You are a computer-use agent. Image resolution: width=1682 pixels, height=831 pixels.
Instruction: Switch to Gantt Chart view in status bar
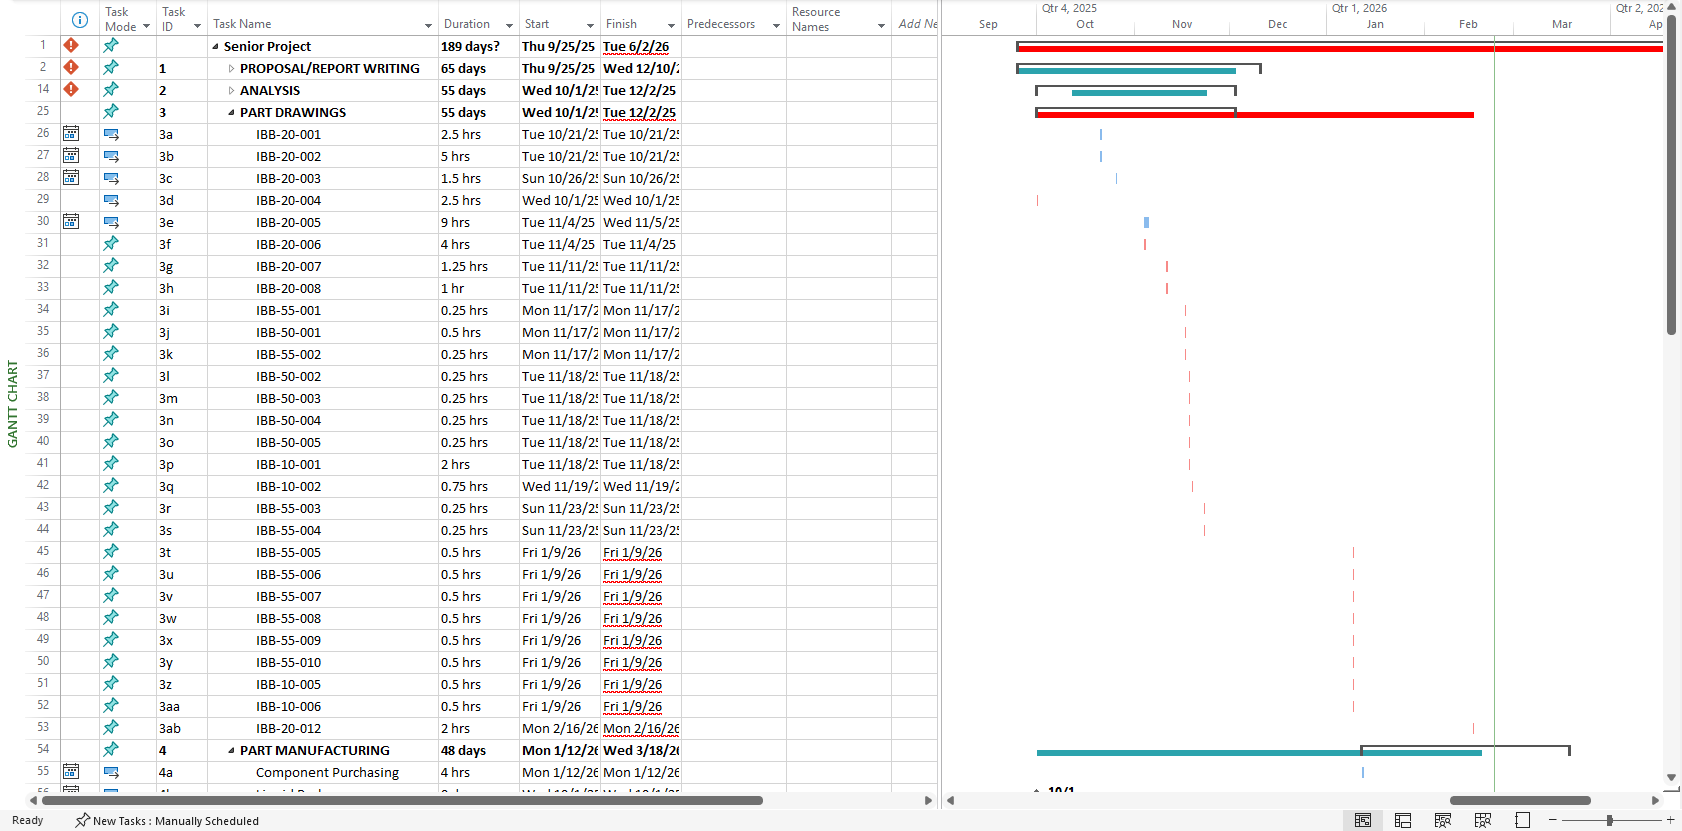(x=1362, y=820)
